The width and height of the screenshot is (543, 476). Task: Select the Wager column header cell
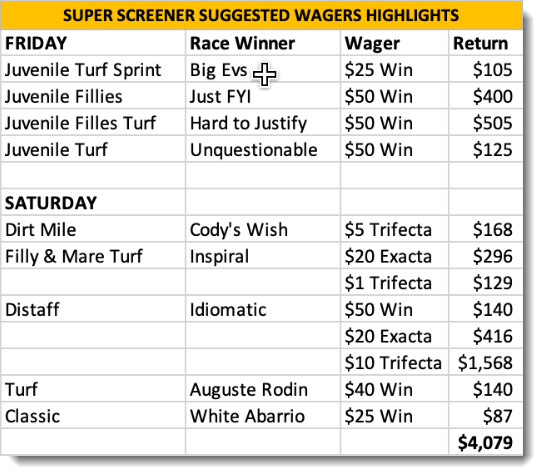pos(394,43)
